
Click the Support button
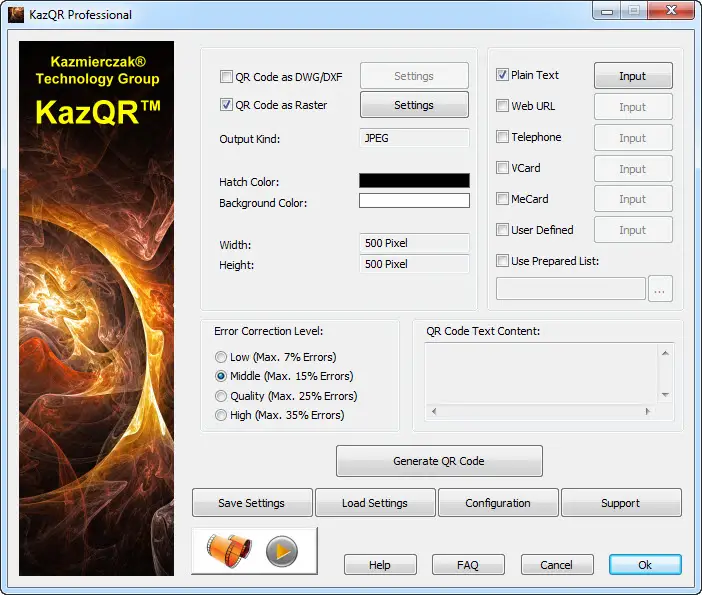(x=621, y=503)
